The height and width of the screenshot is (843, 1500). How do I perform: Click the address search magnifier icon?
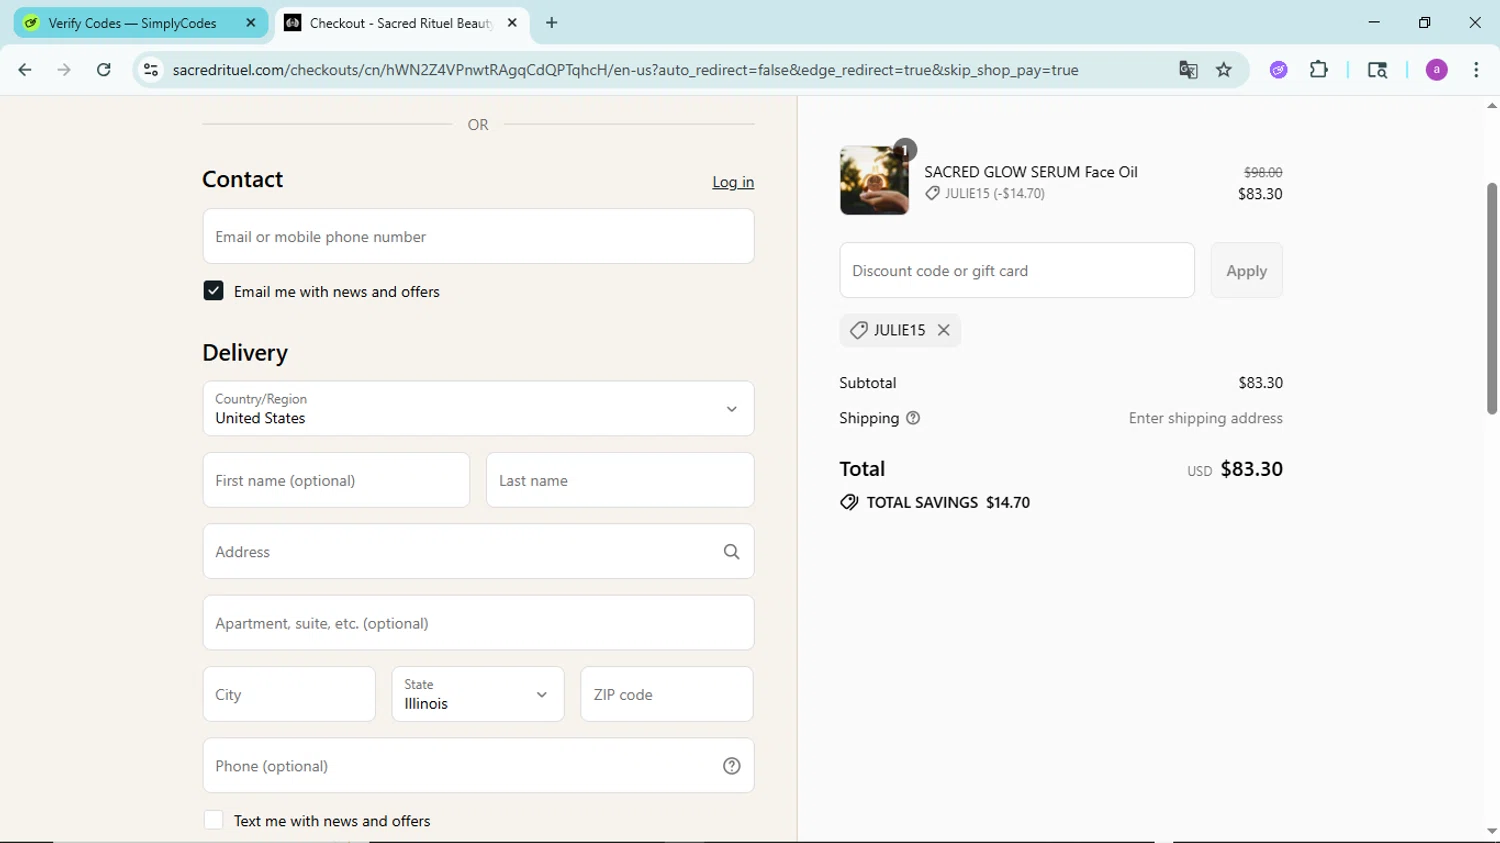pyautogui.click(x=732, y=552)
